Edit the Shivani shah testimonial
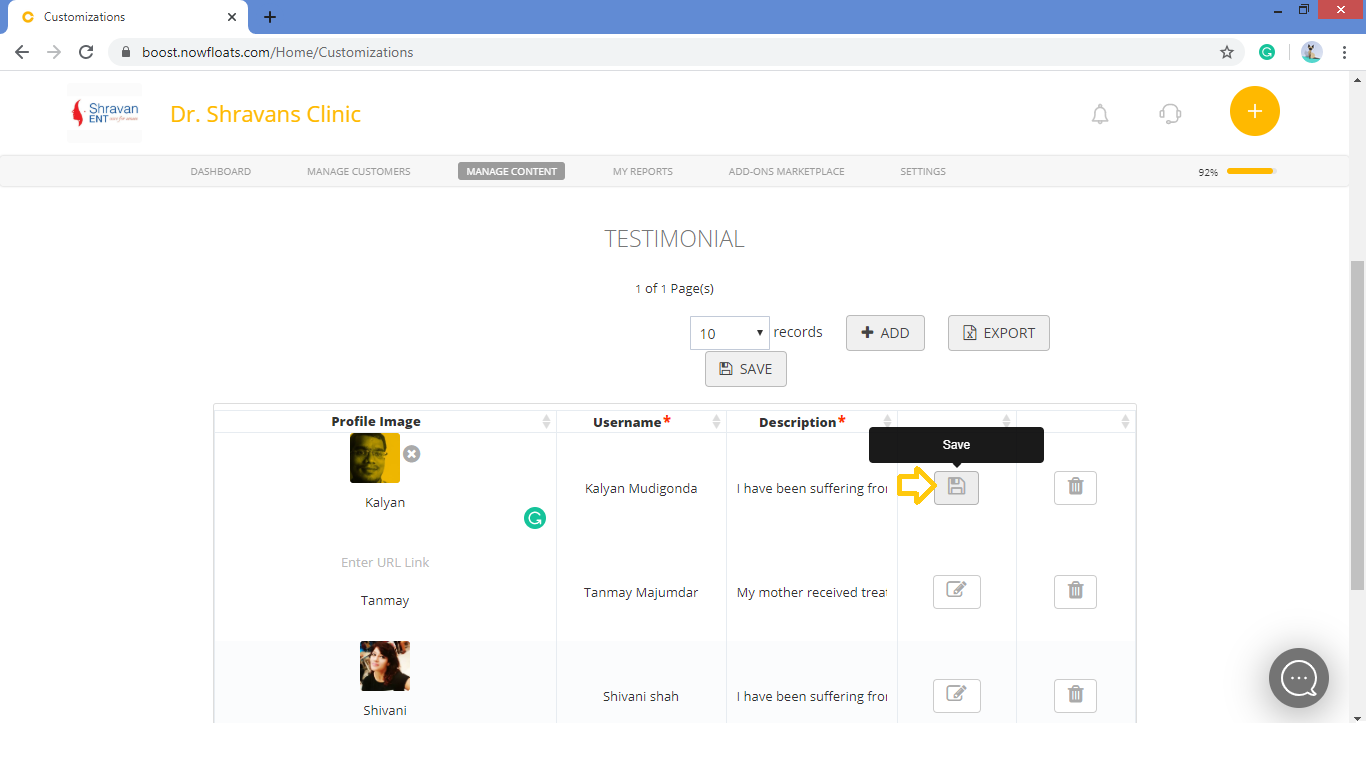This screenshot has width=1366, height=768. [956, 695]
